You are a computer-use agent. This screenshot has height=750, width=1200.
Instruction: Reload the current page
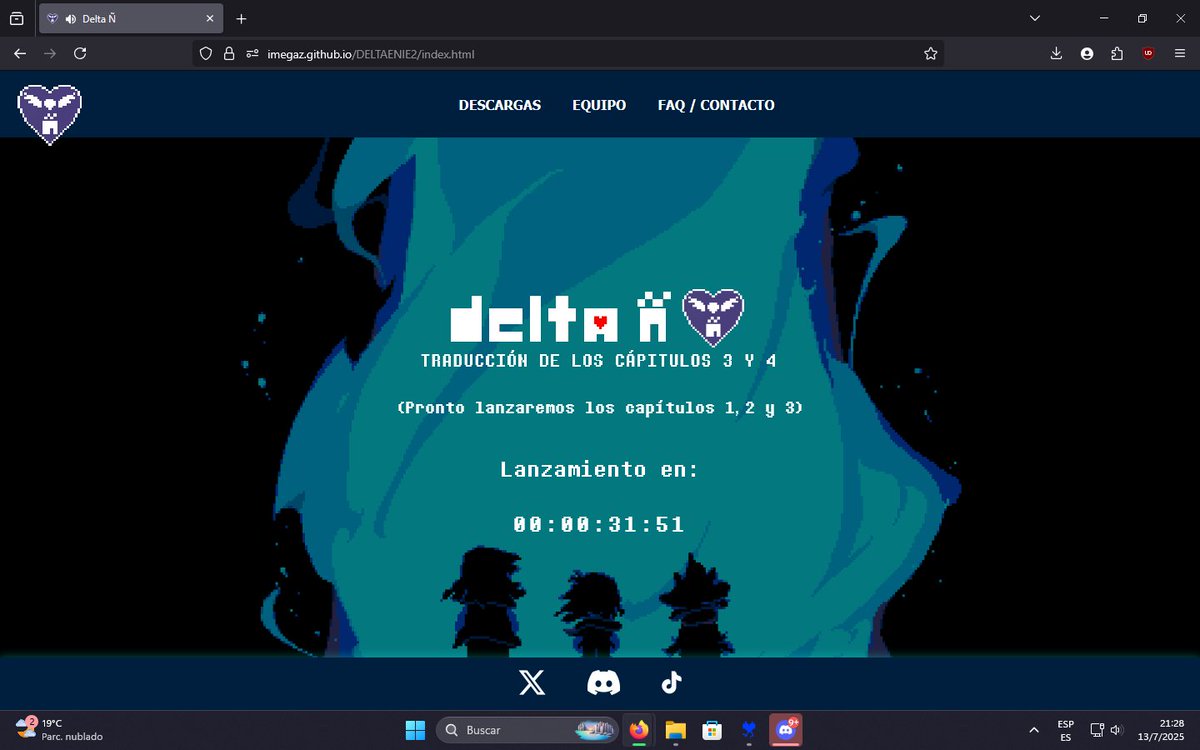point(80,54)
